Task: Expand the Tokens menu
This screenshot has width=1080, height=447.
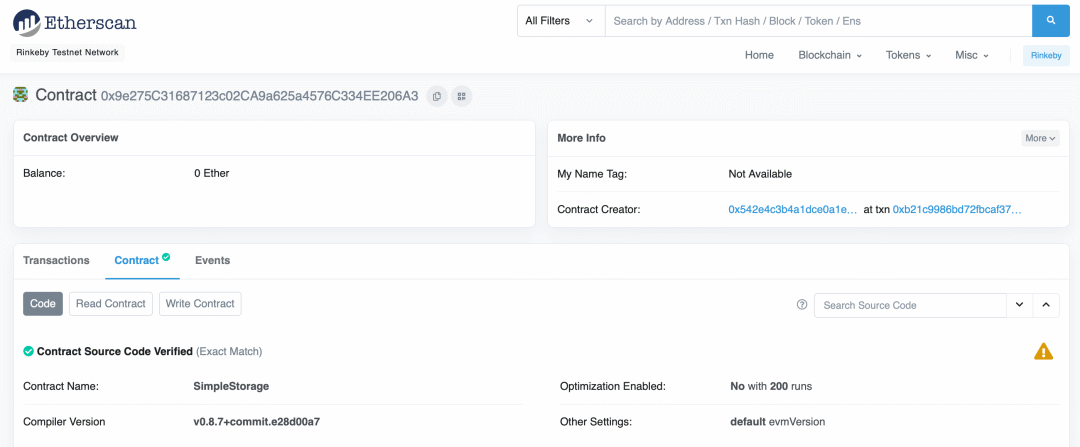Action: tap(908, 55)
